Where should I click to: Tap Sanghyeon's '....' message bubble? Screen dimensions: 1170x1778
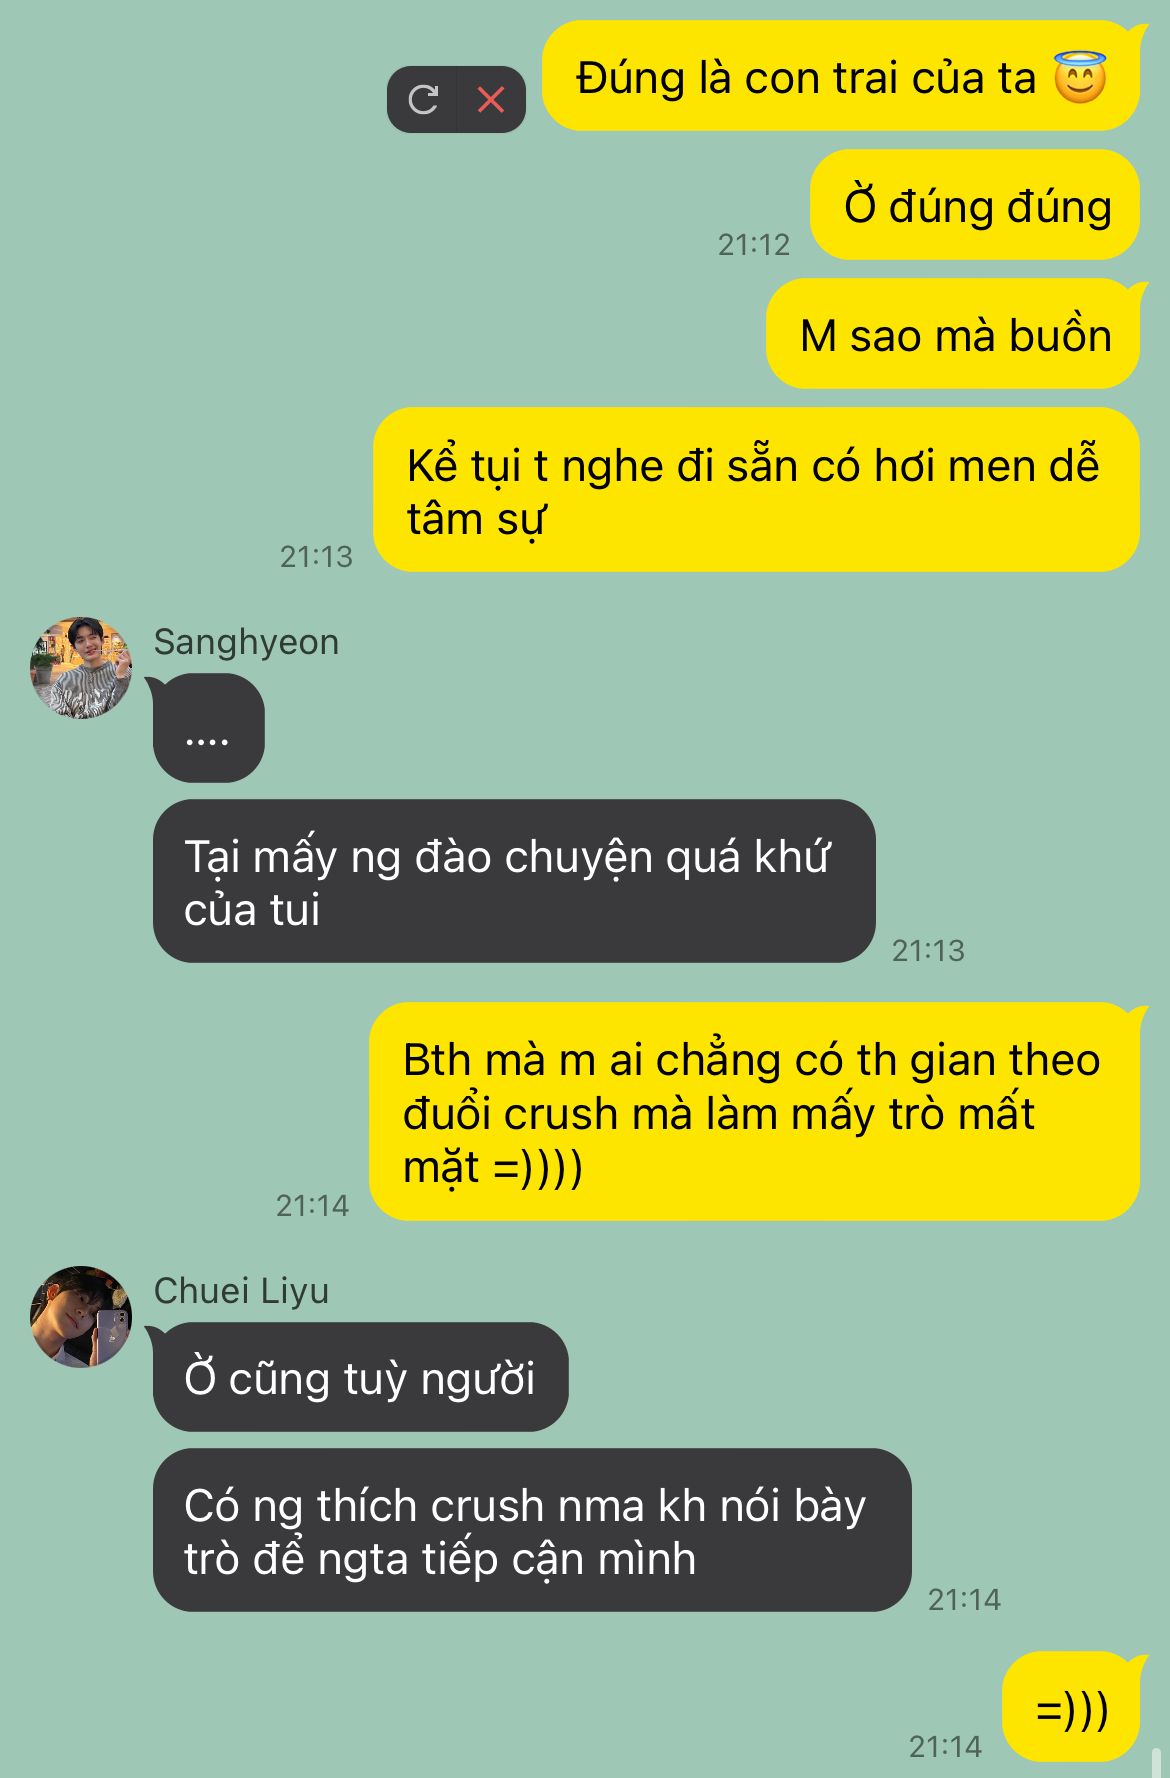[x=208, y=728]
